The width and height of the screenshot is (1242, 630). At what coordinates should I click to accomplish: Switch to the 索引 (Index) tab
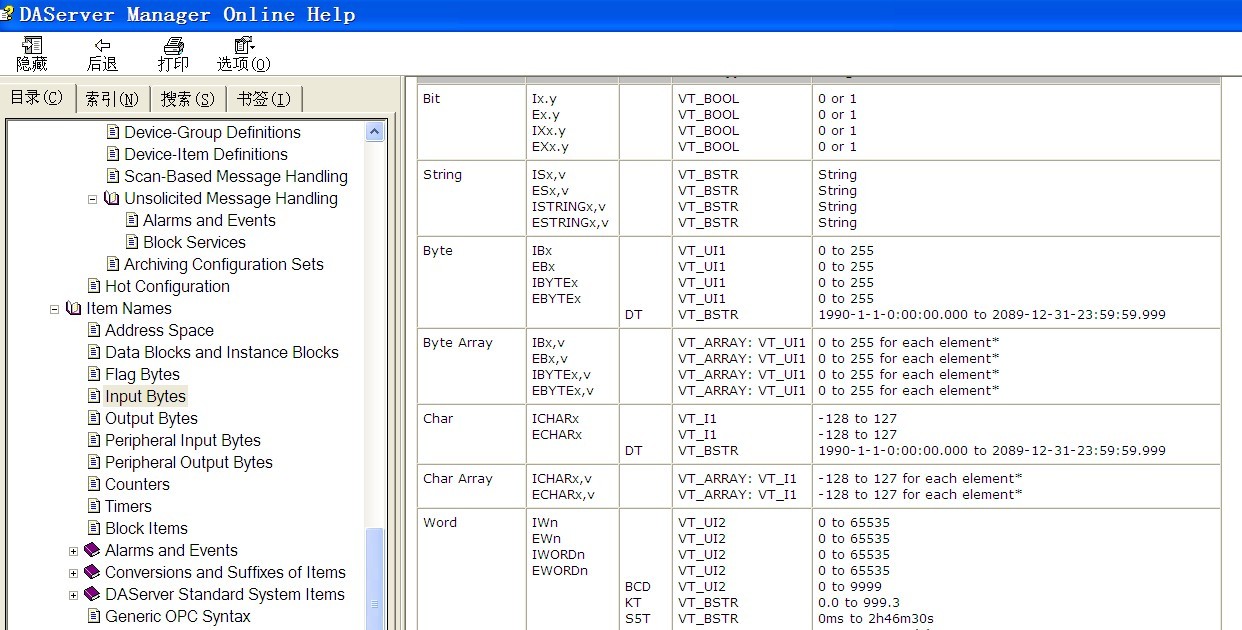coord(112,99)
